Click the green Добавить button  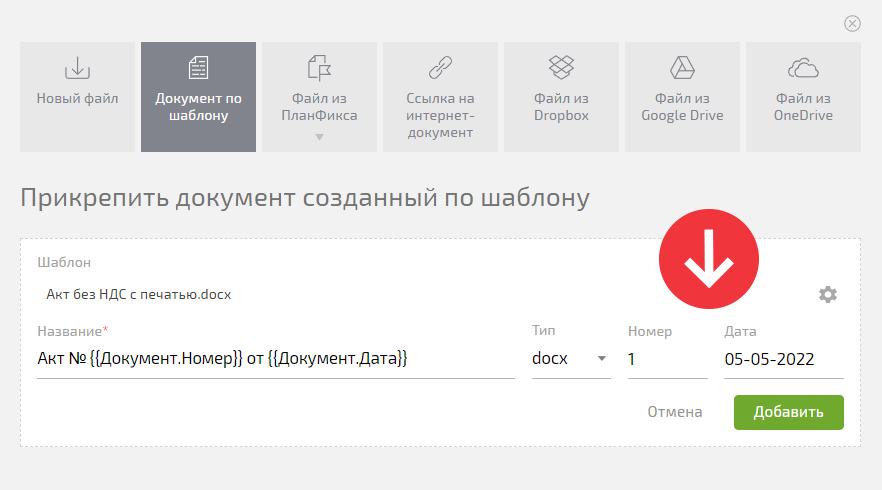click(789, 412)
